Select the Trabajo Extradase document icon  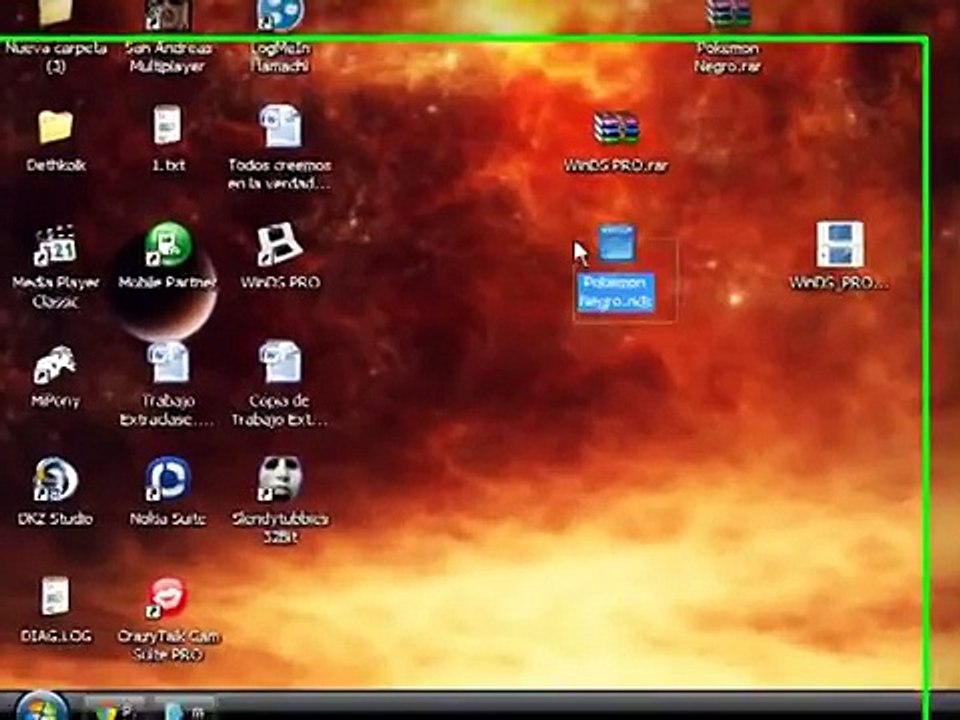(167, 362)
